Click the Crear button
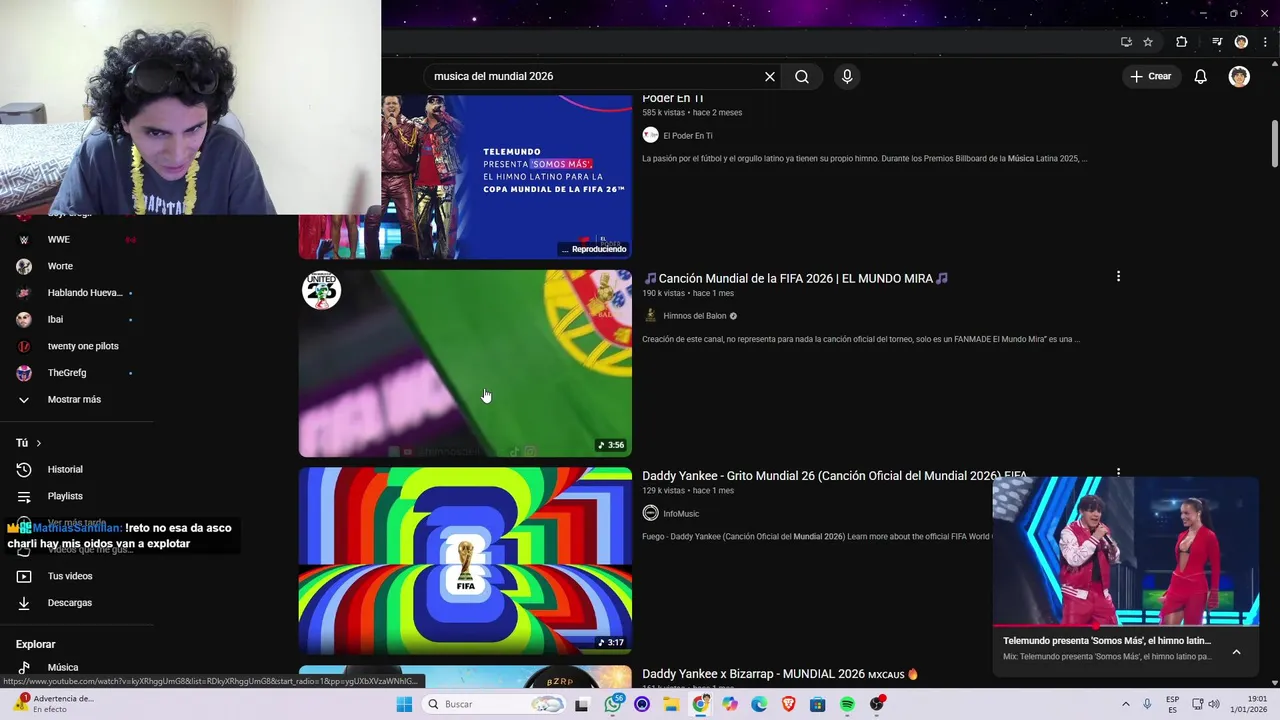The image size is (1280, 720). [1151, 77]
